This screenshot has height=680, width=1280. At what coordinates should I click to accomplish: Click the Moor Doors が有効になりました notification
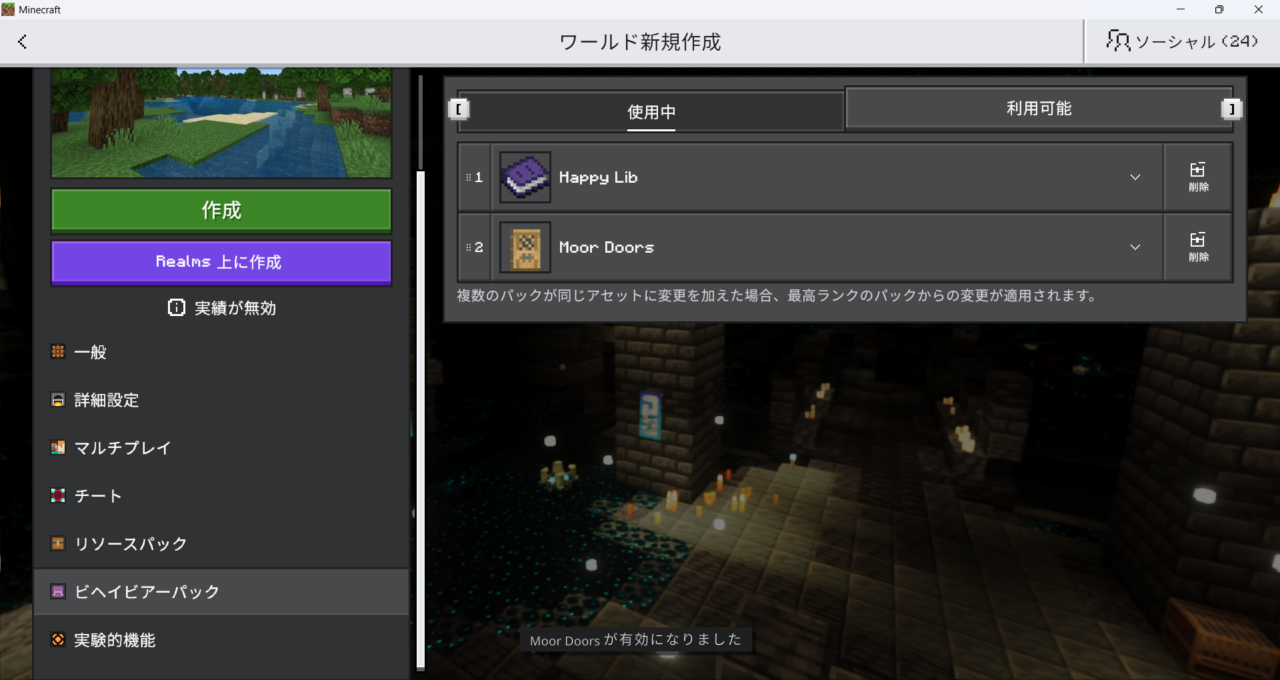(x=636, y=640)
